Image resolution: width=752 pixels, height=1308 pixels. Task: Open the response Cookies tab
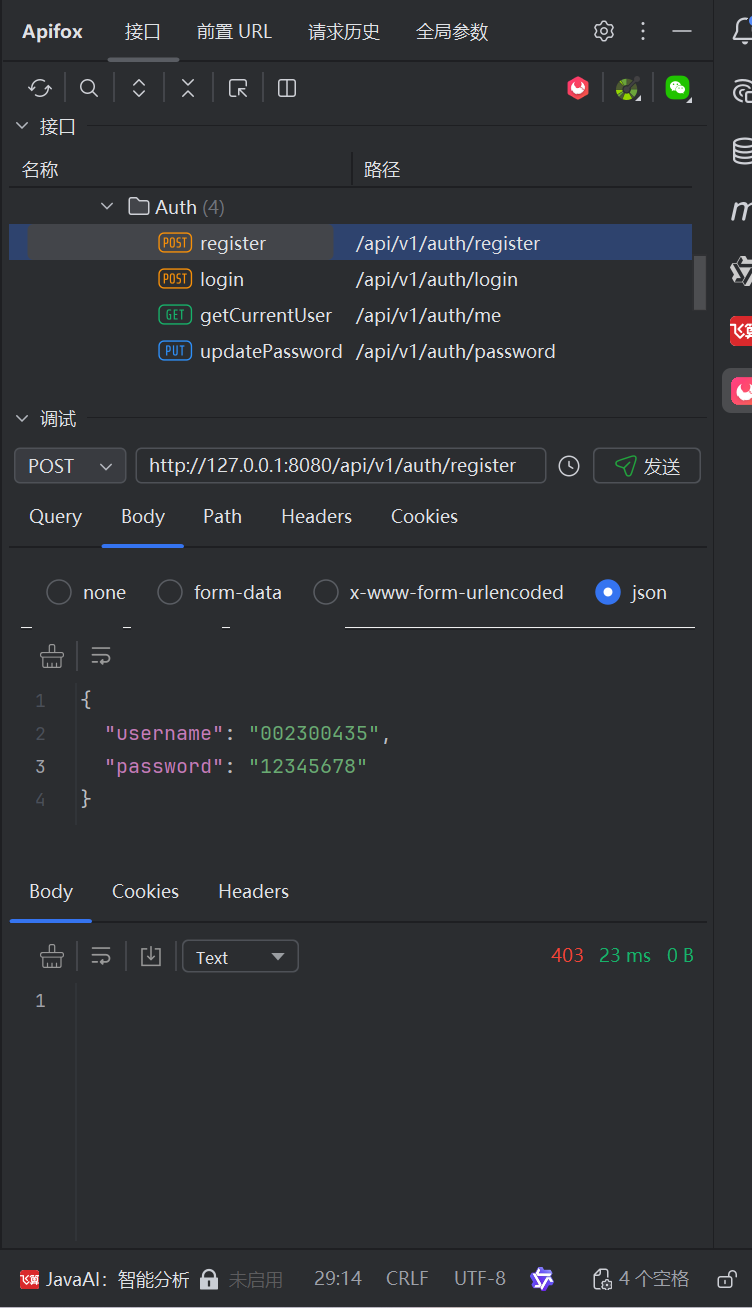click(145, 891)
